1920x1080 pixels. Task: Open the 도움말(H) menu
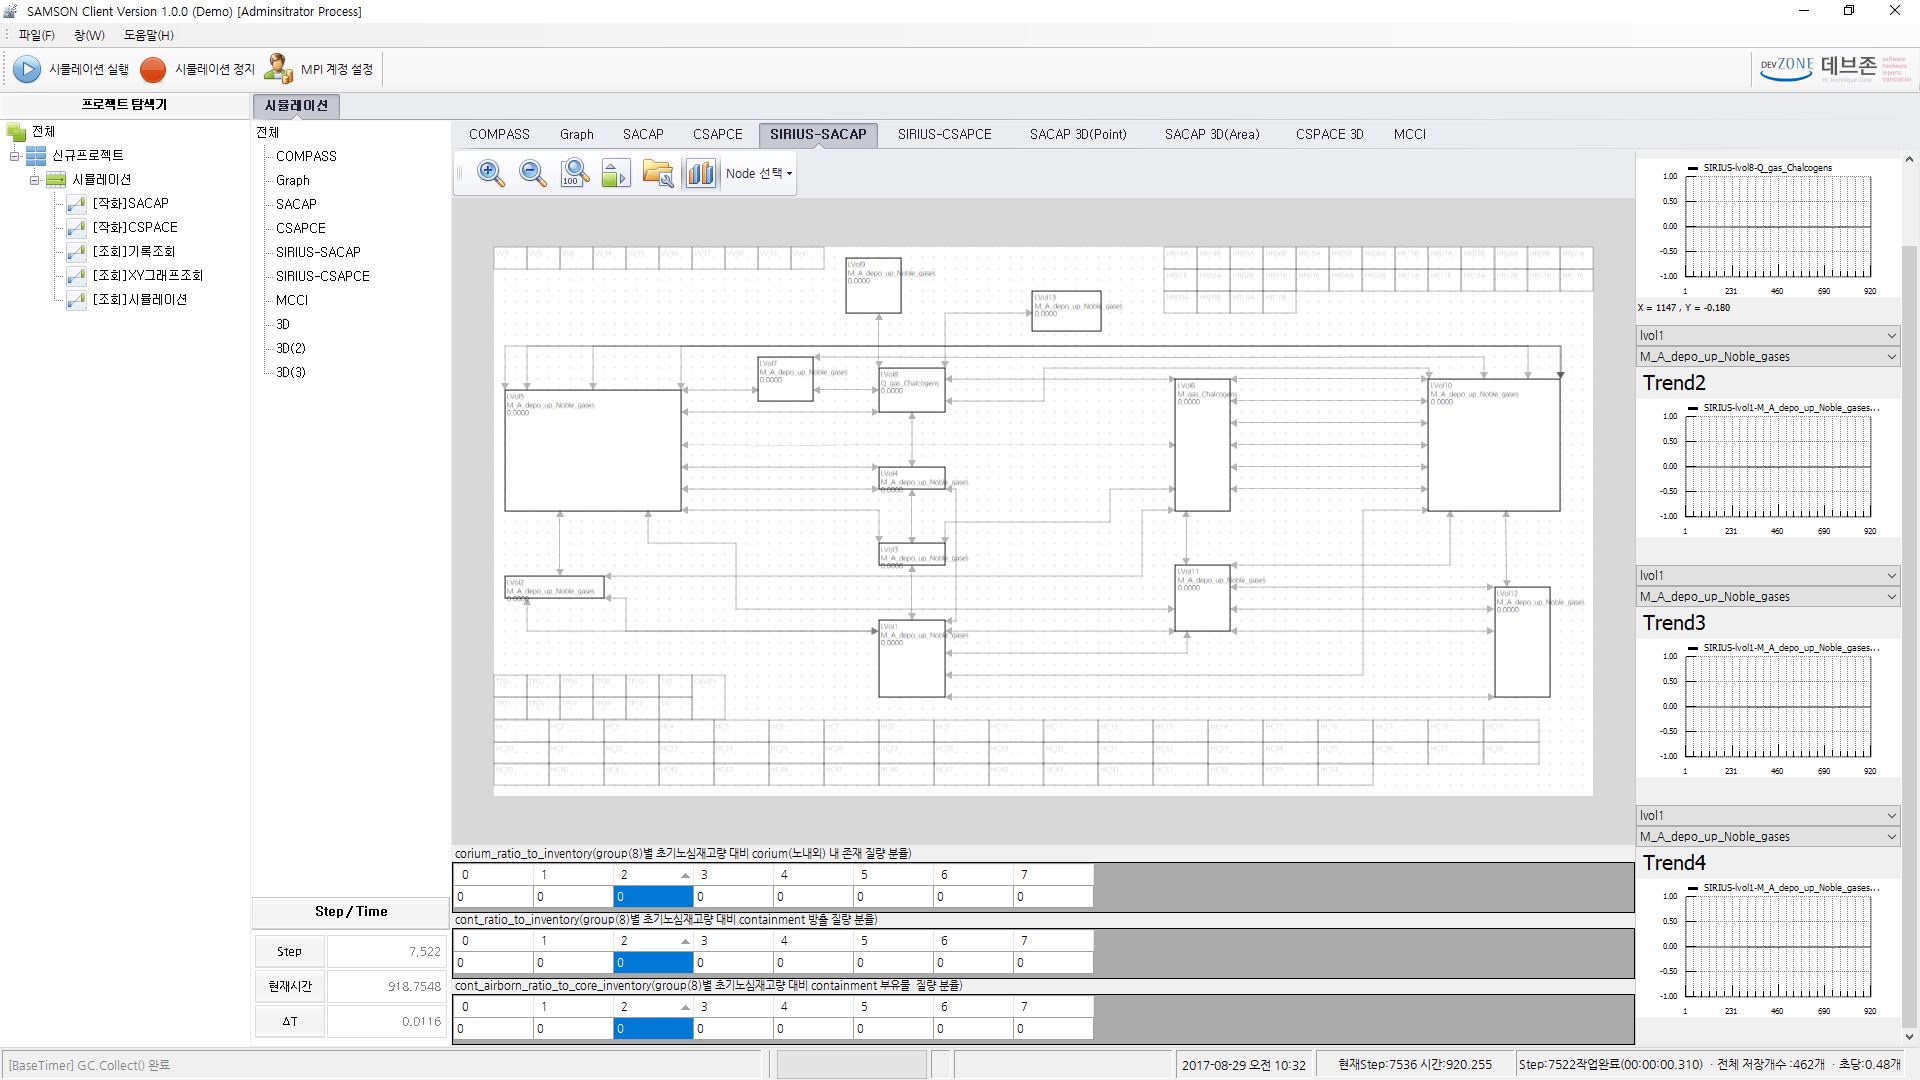pyautogui.click(x=148, y=35)
